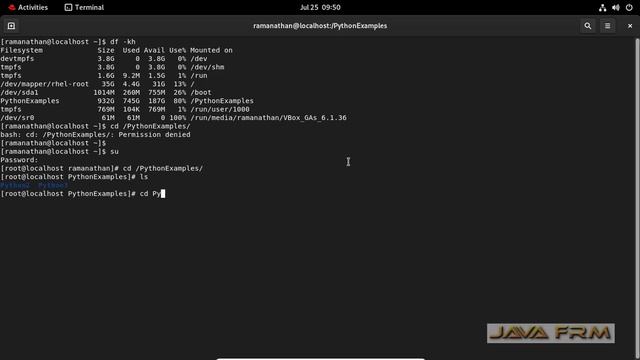The width and height of the screenshot is (640, 360).
Task: Click the 'PythonExamples' filesystem name in df output
Action: 30,101
